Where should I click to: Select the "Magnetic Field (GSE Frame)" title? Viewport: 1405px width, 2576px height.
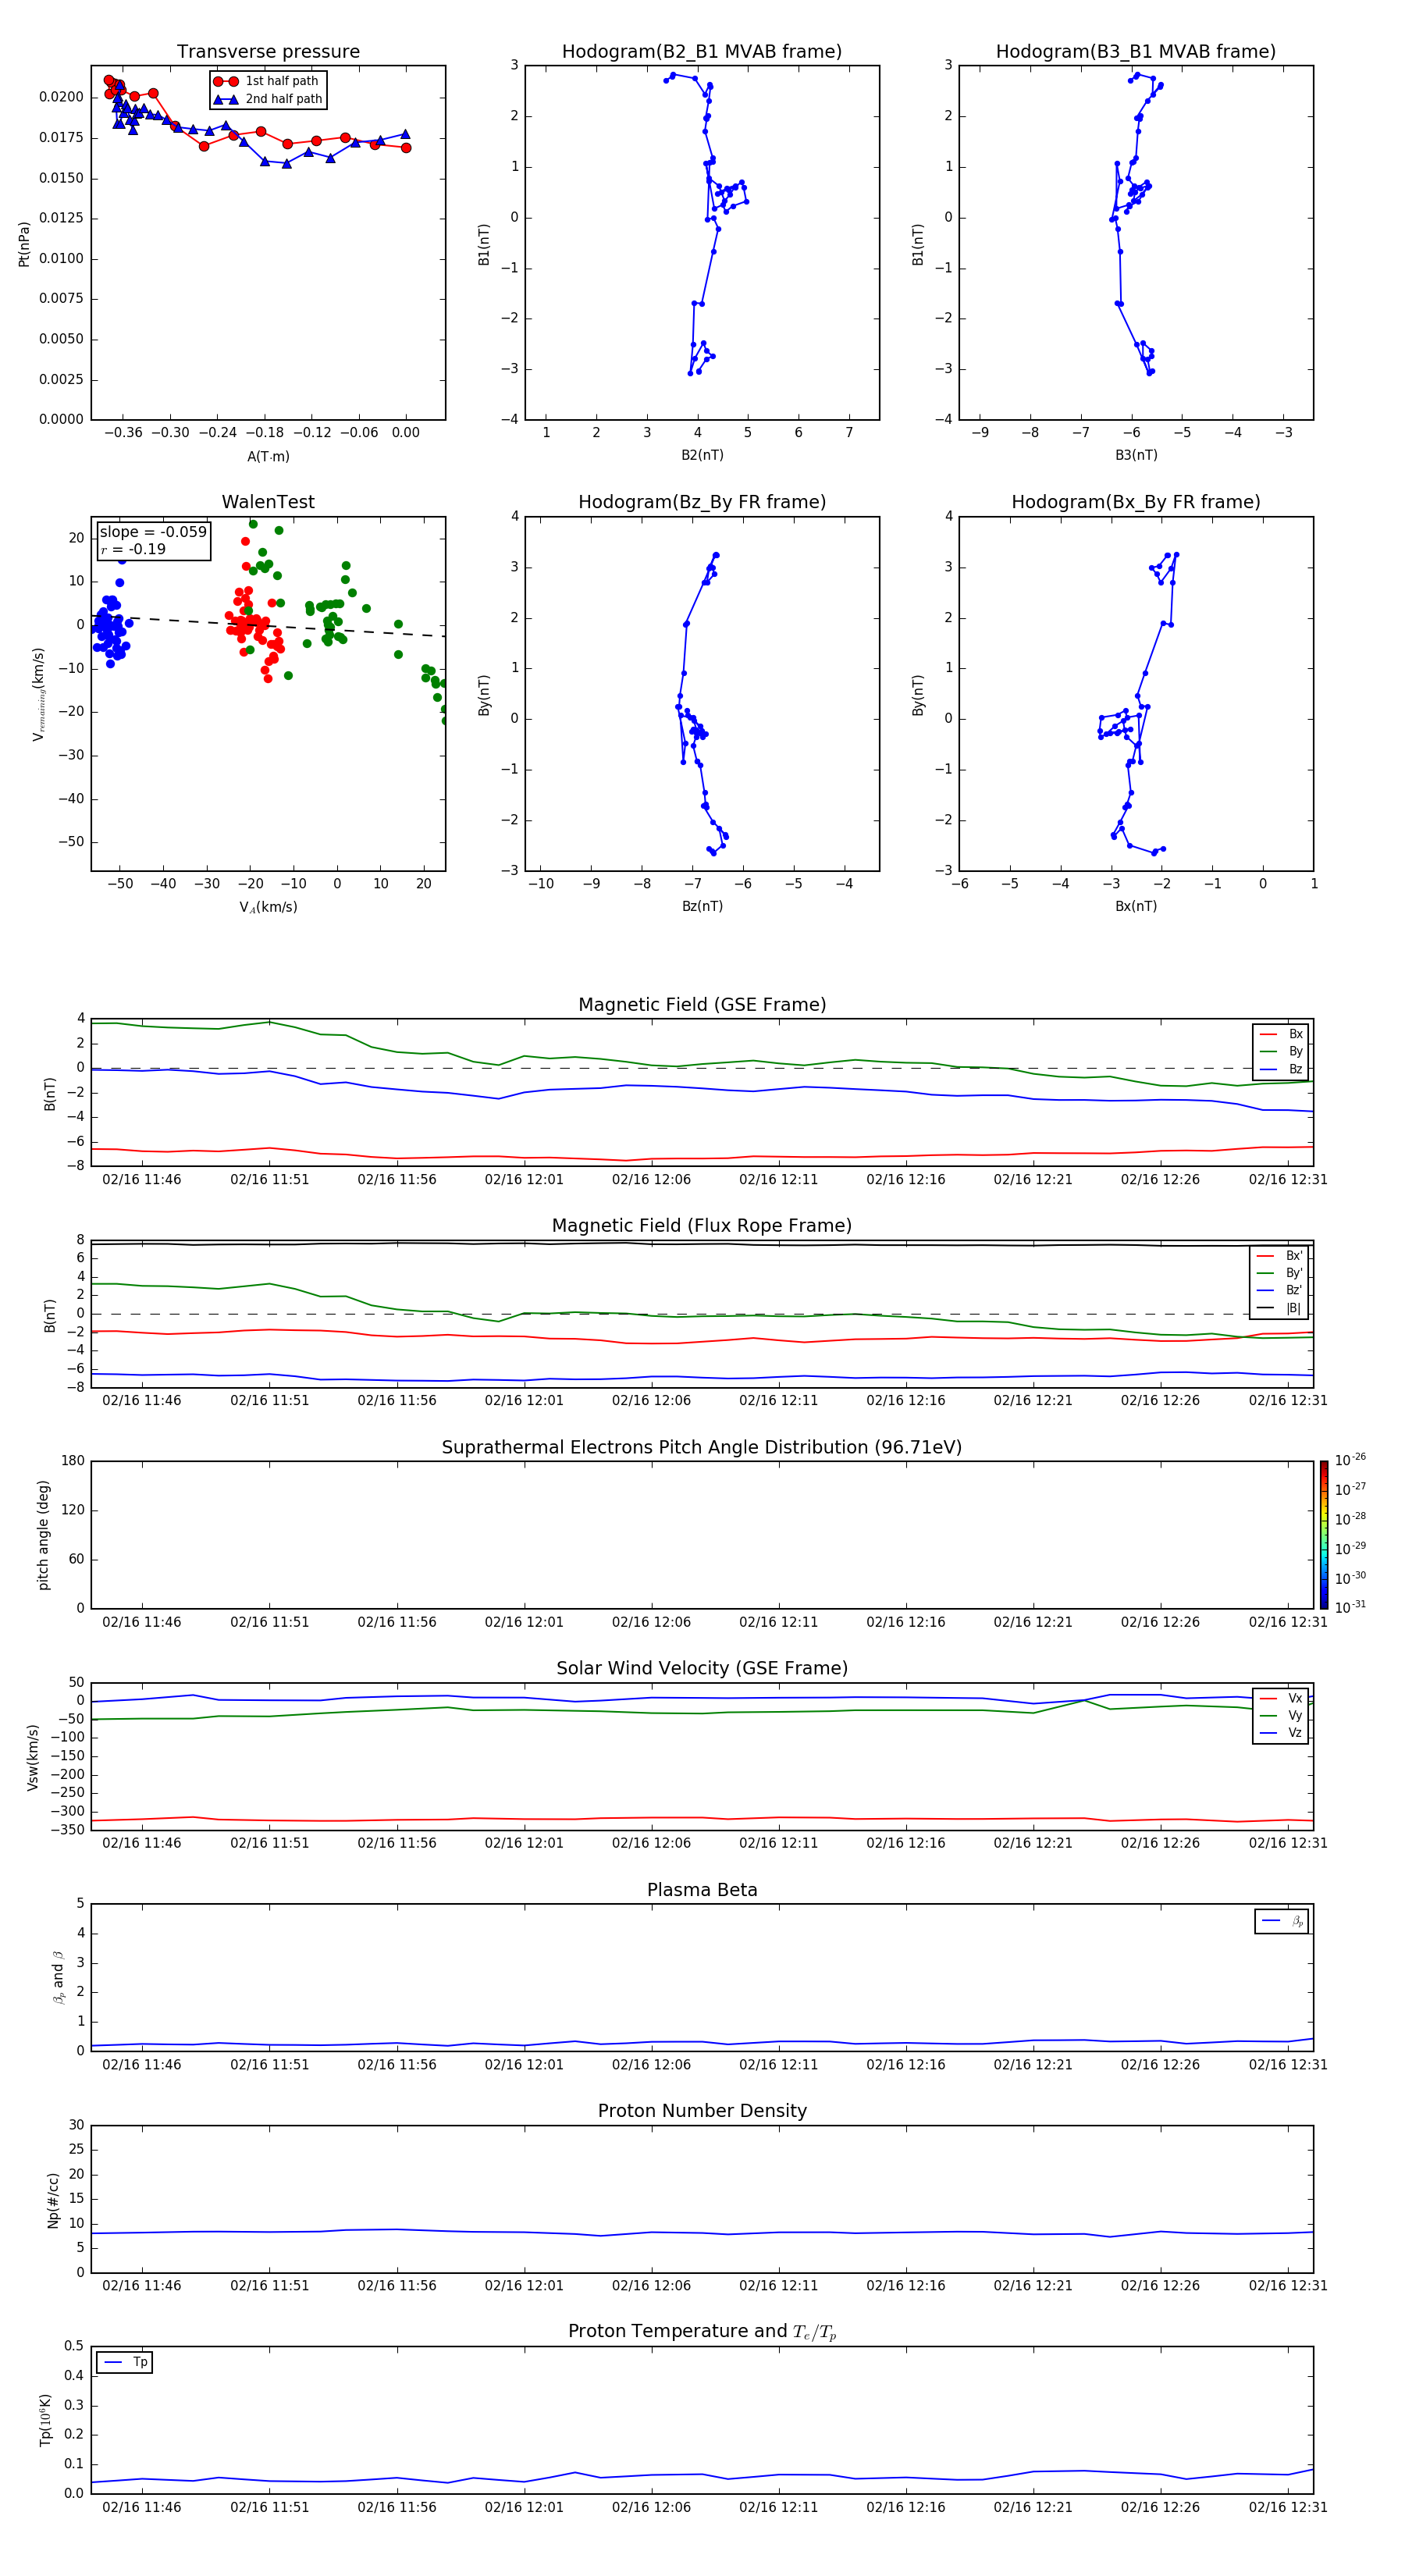pos(702,1005)
